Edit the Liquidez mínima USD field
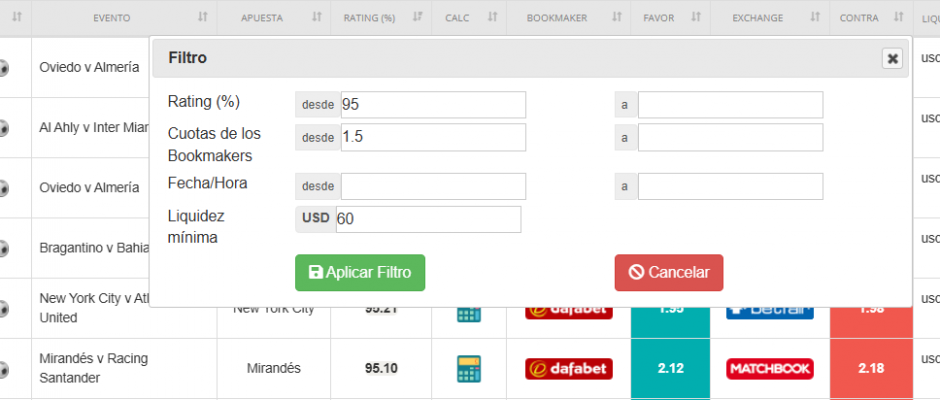The width and height of the screenshot is (940, 400). (427, 220)
